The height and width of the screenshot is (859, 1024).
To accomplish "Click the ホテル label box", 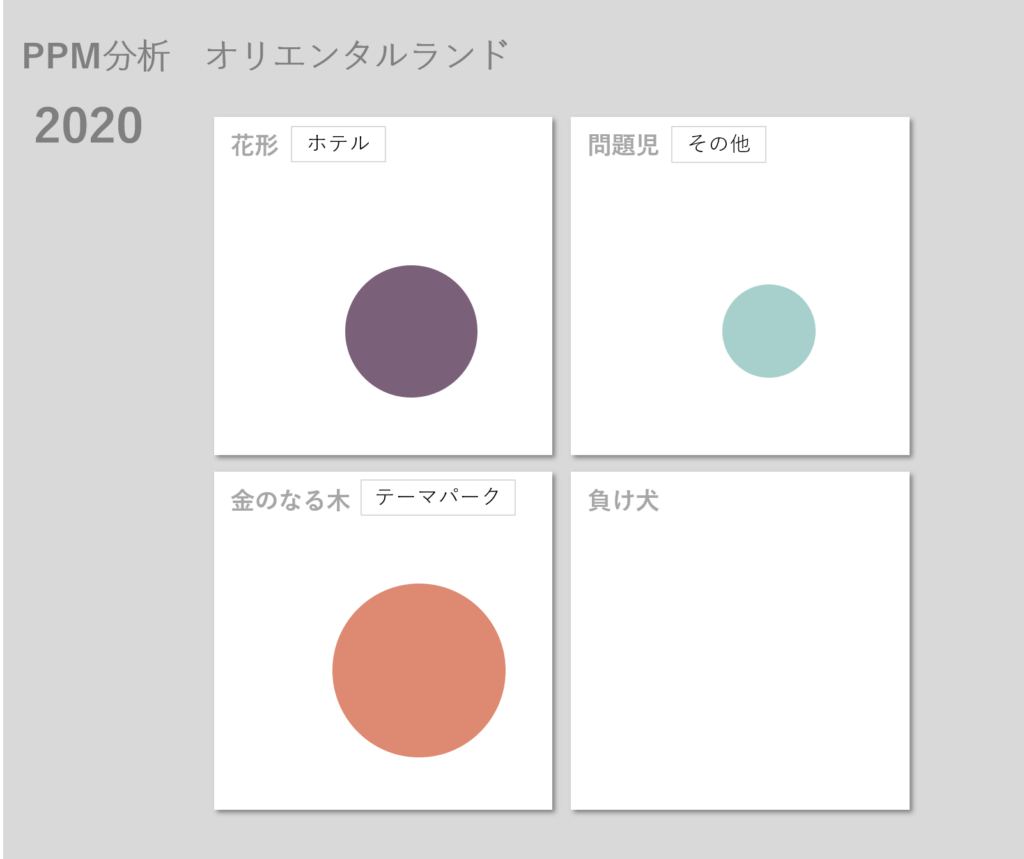I will [338, 144].
